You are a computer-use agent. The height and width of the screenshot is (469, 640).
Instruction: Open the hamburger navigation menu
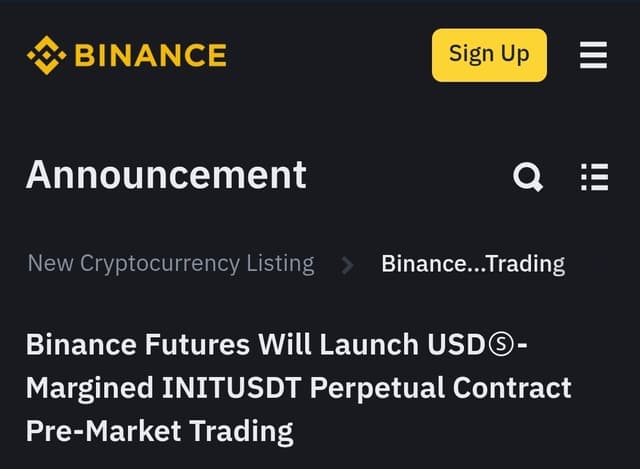pos(593,55)
